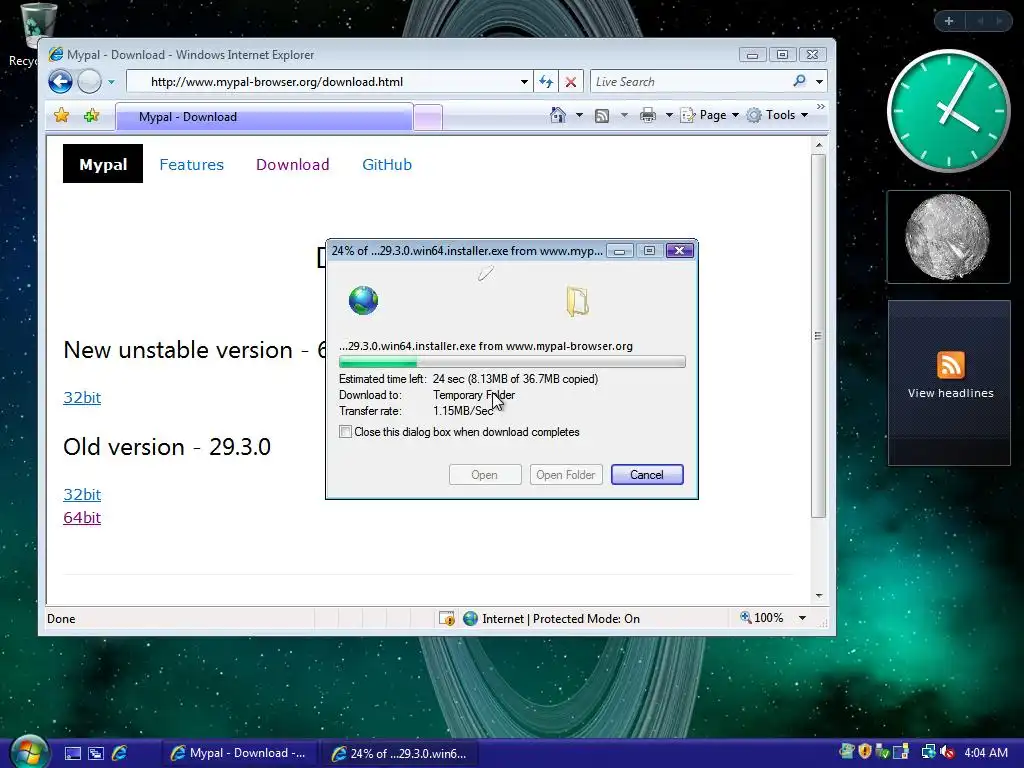Image resolution: width=1024 pixels, height=768 pixels.
Task: Click Switch between windows quick launch icon
Action: point(96,754)
